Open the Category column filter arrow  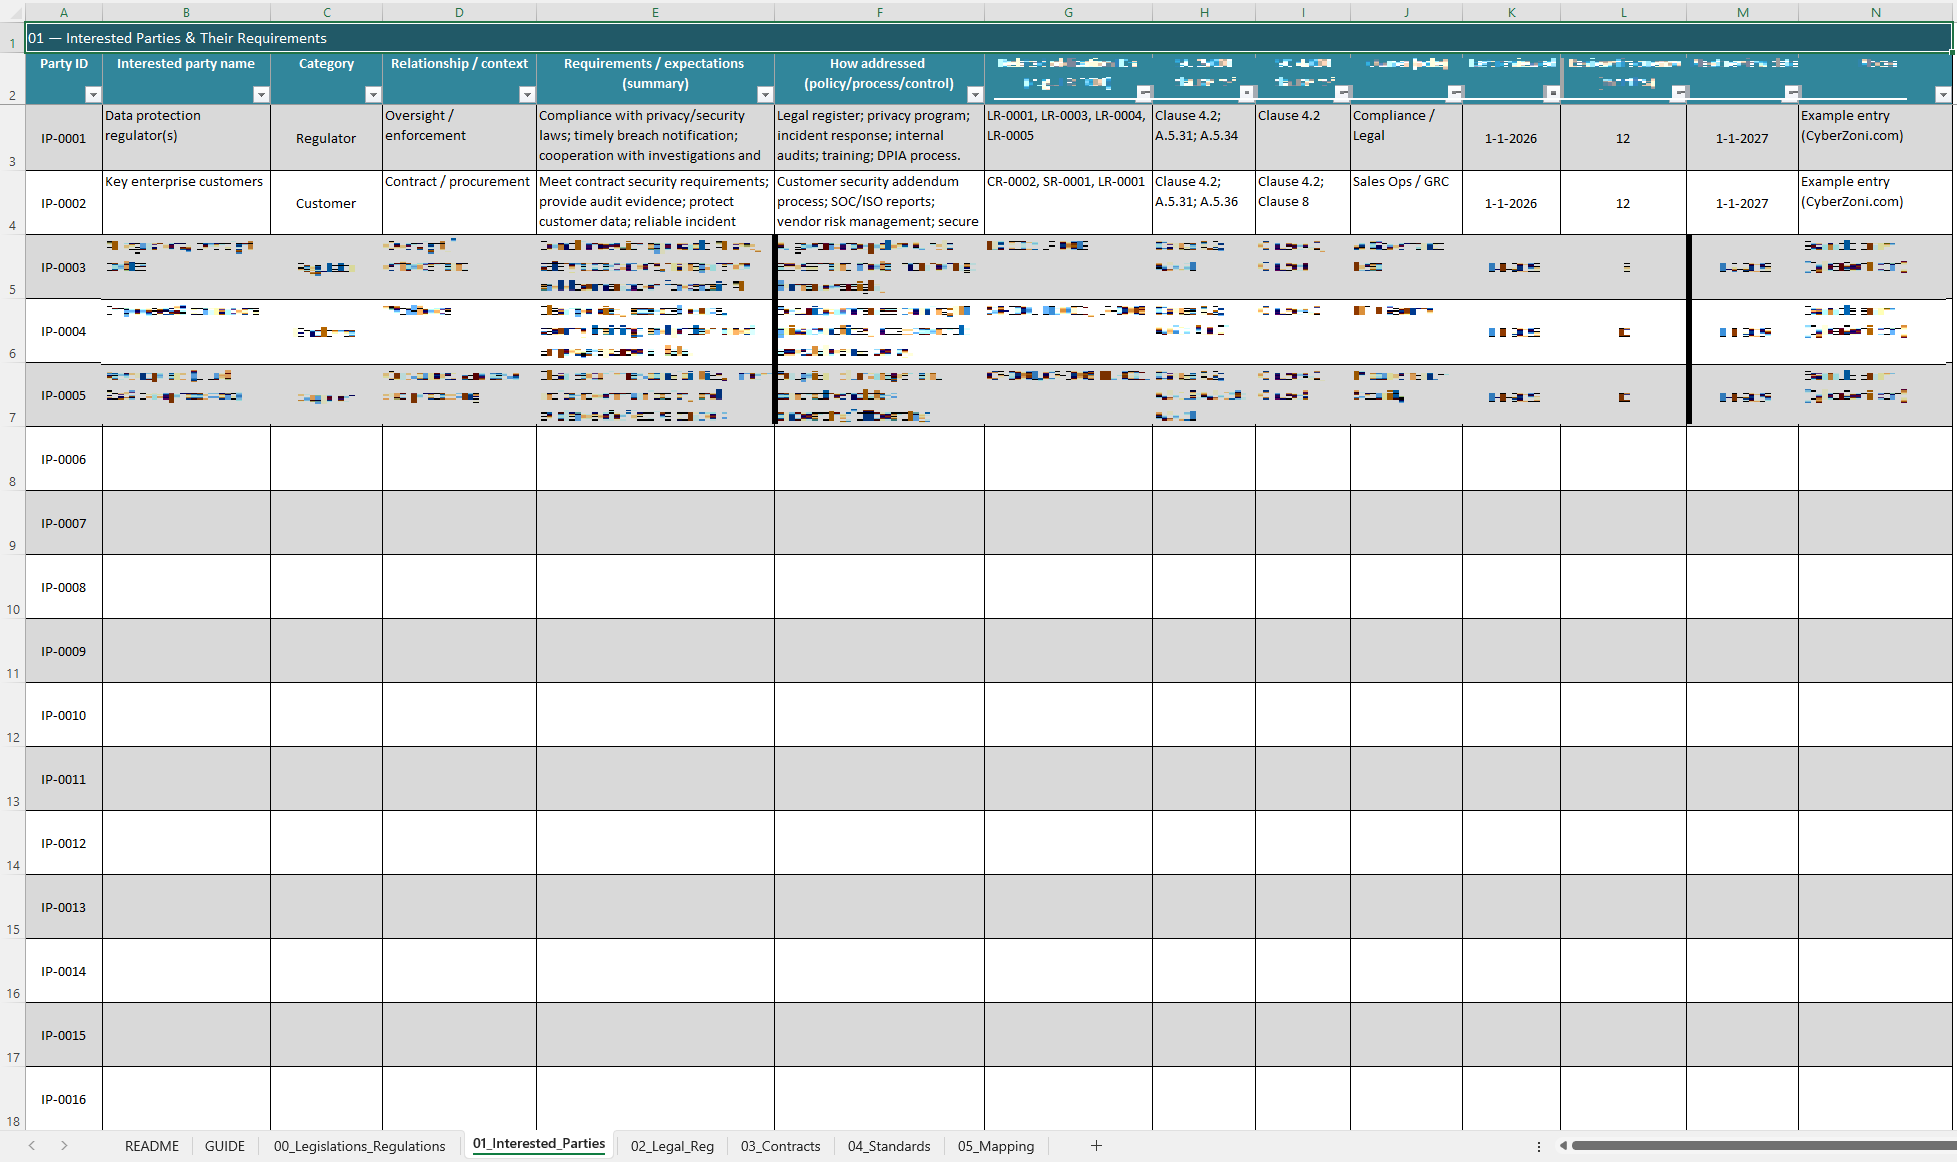373,94
